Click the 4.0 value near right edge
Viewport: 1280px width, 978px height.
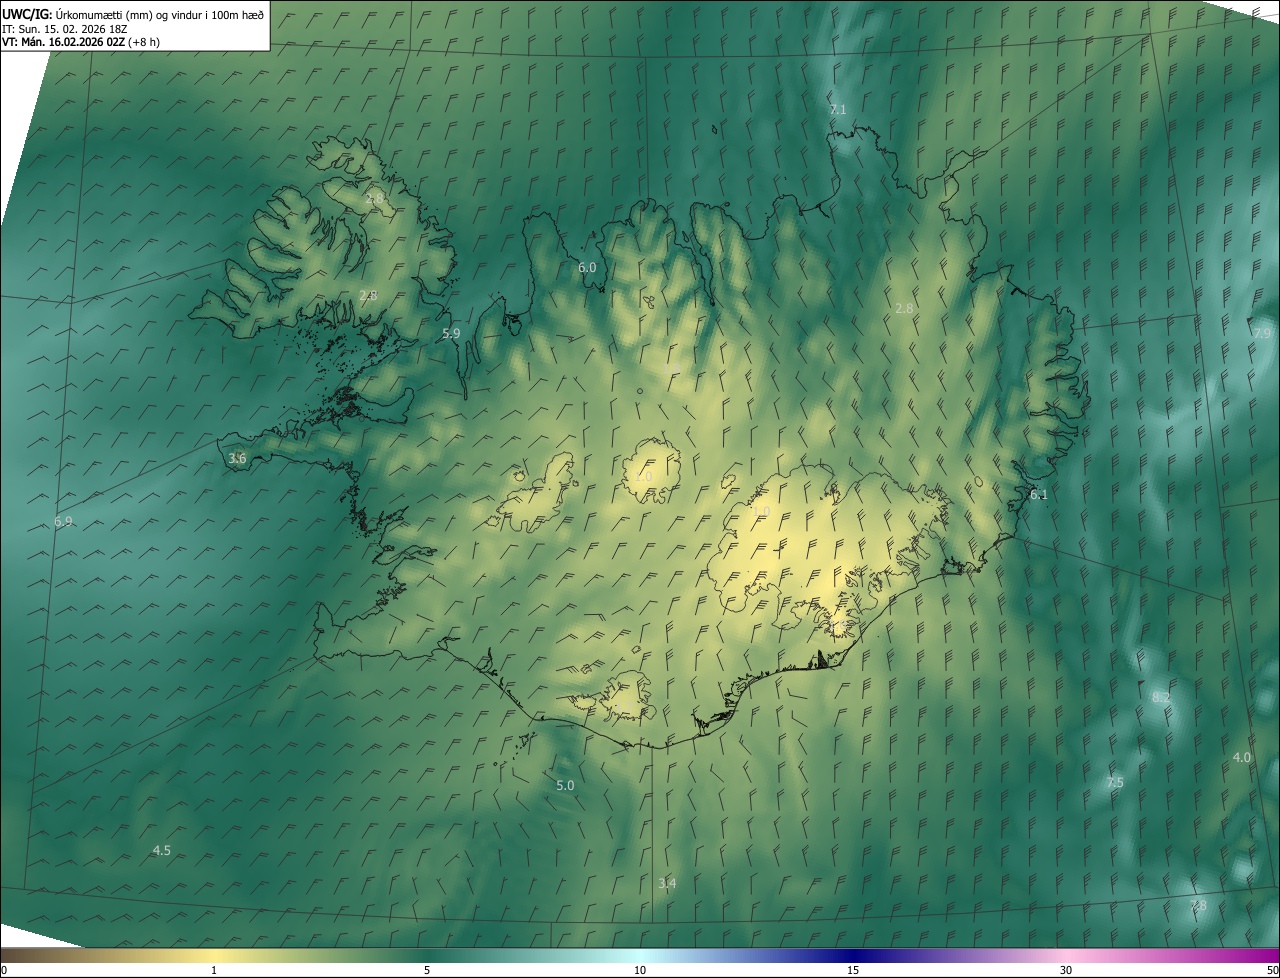pos(1241,757)
